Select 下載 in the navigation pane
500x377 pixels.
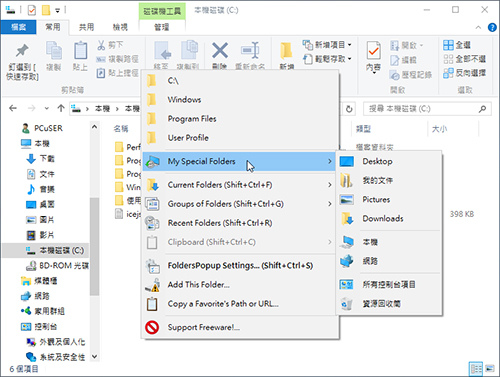(41, 159)
